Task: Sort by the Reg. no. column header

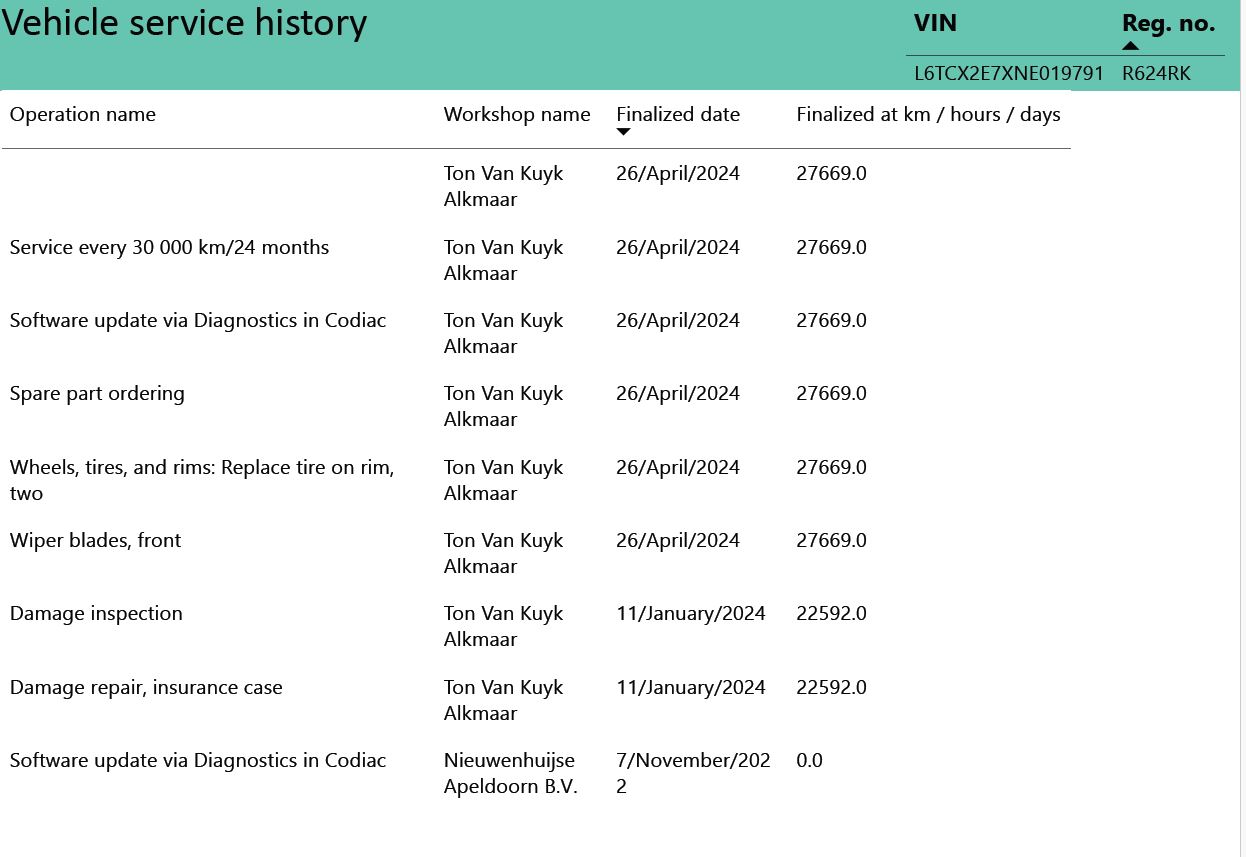Action: [1168, 23]
